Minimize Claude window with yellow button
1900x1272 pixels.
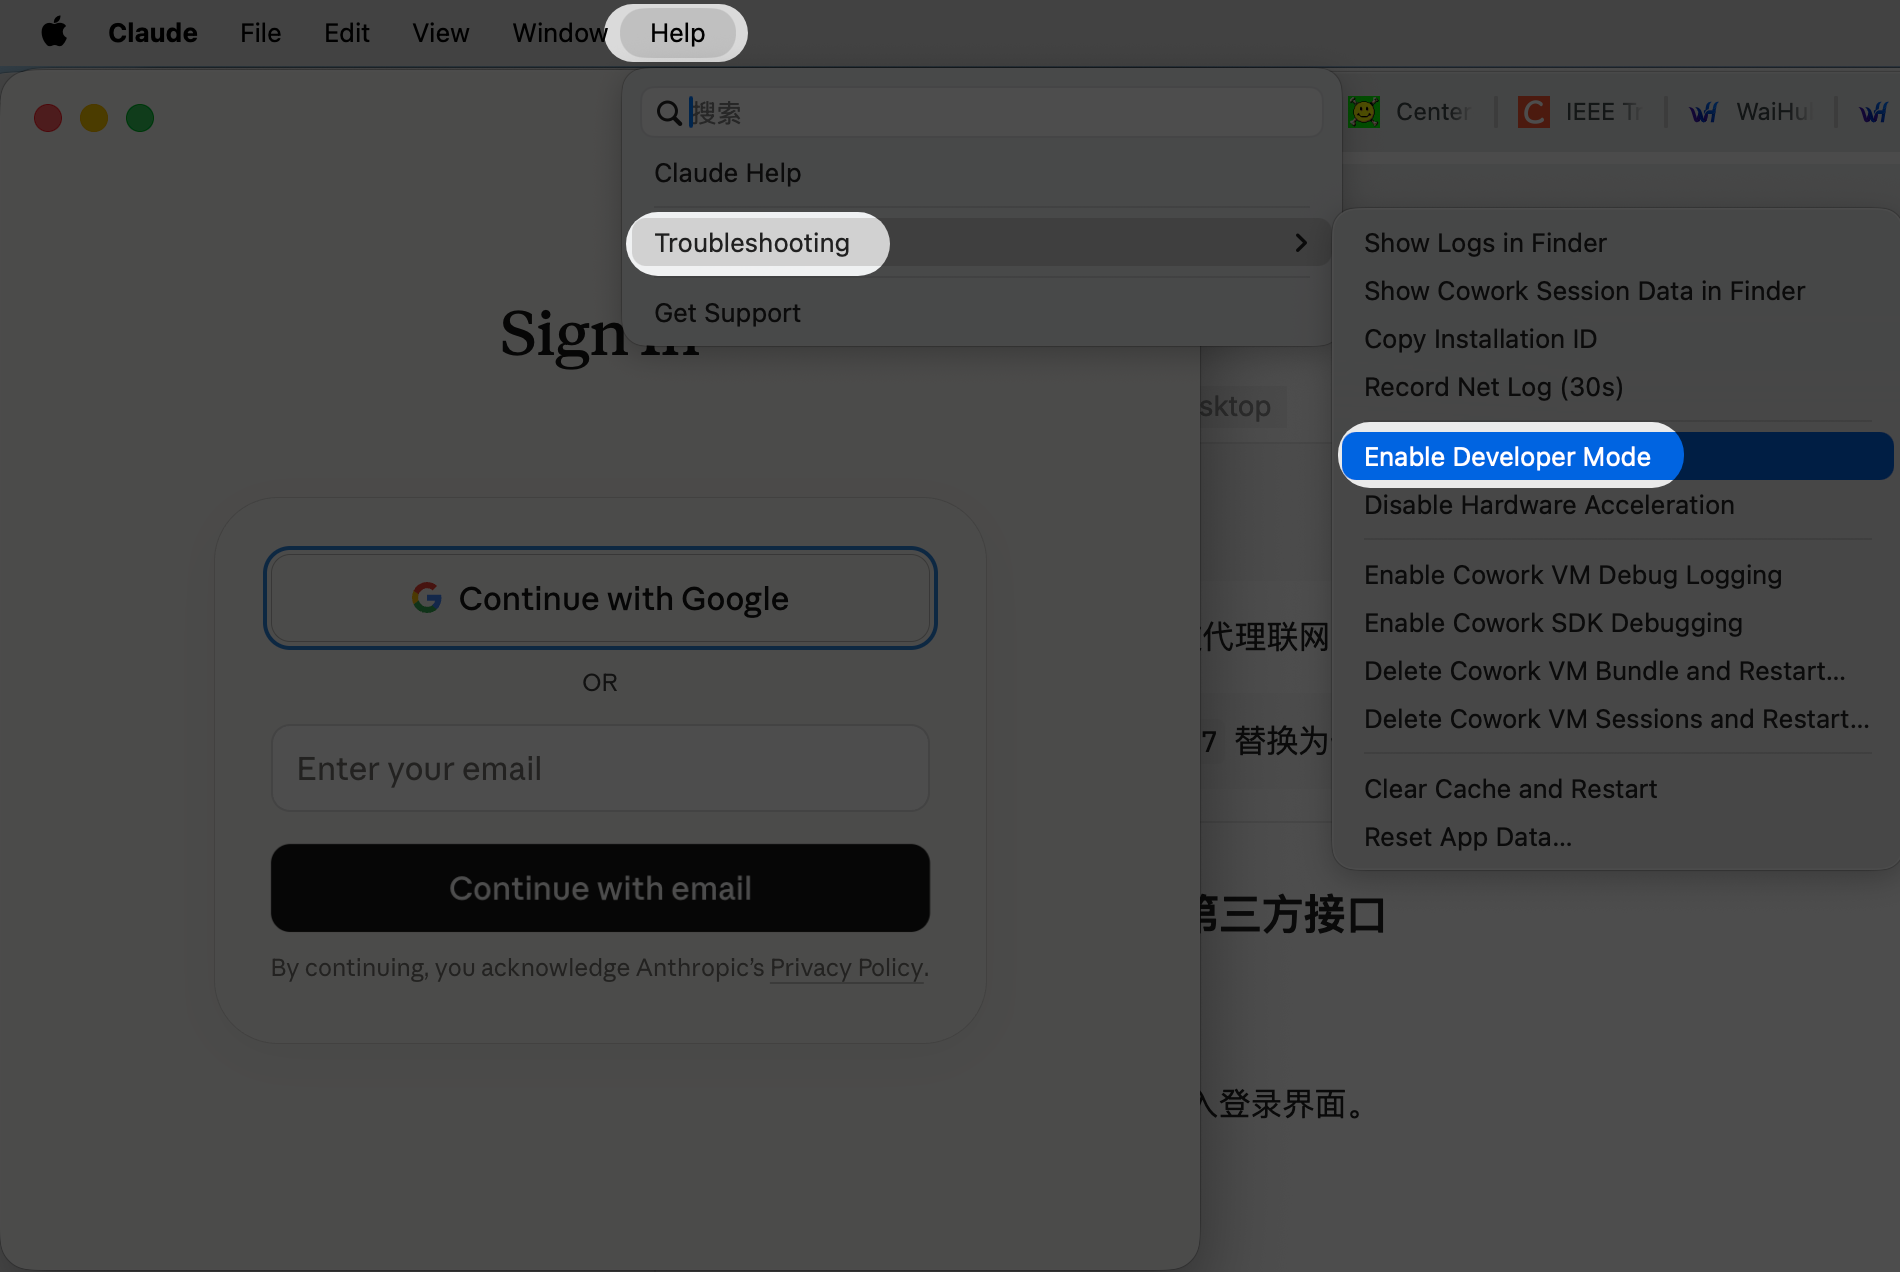94,118
